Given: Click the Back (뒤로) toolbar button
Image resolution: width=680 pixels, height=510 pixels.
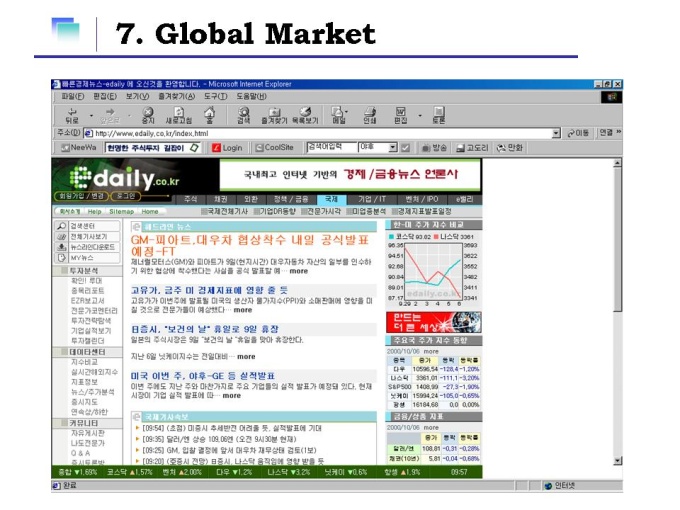Looking at the screenshot, I should [x=72, y=115].
